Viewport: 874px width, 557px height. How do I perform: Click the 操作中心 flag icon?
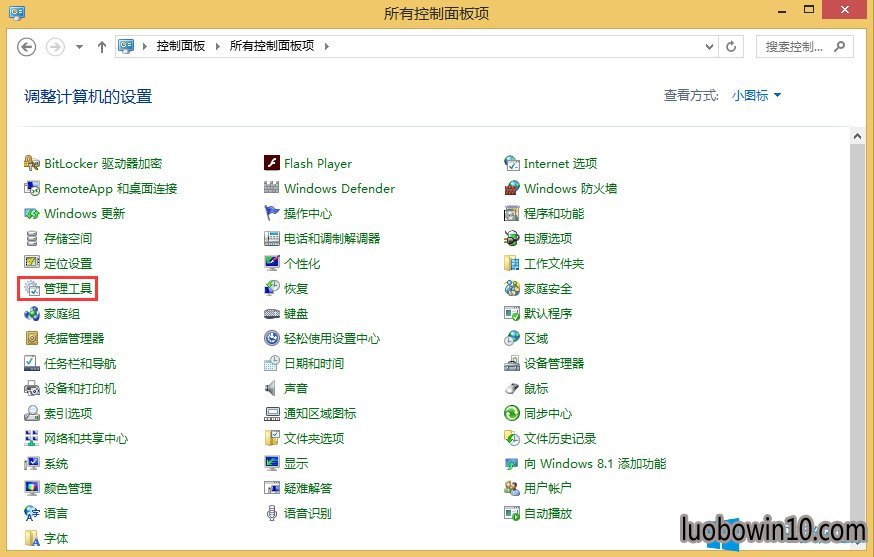pos(271,214)
